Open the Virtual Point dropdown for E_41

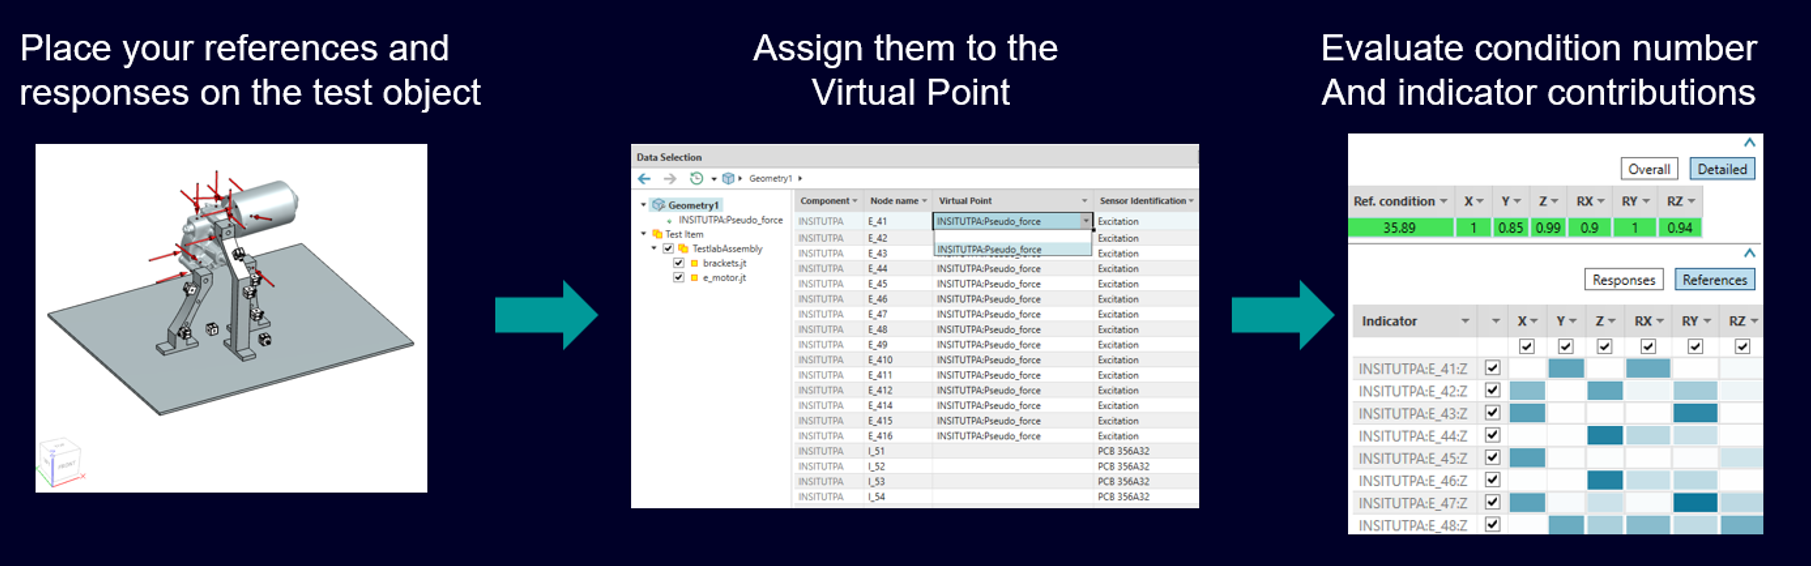coord(1085,221)
